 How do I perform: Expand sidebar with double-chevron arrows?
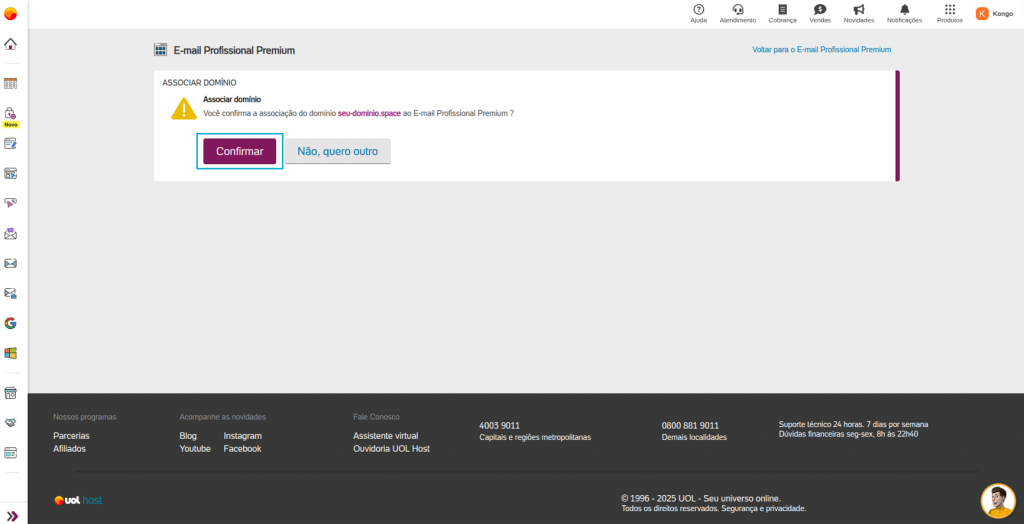(12, 516)
